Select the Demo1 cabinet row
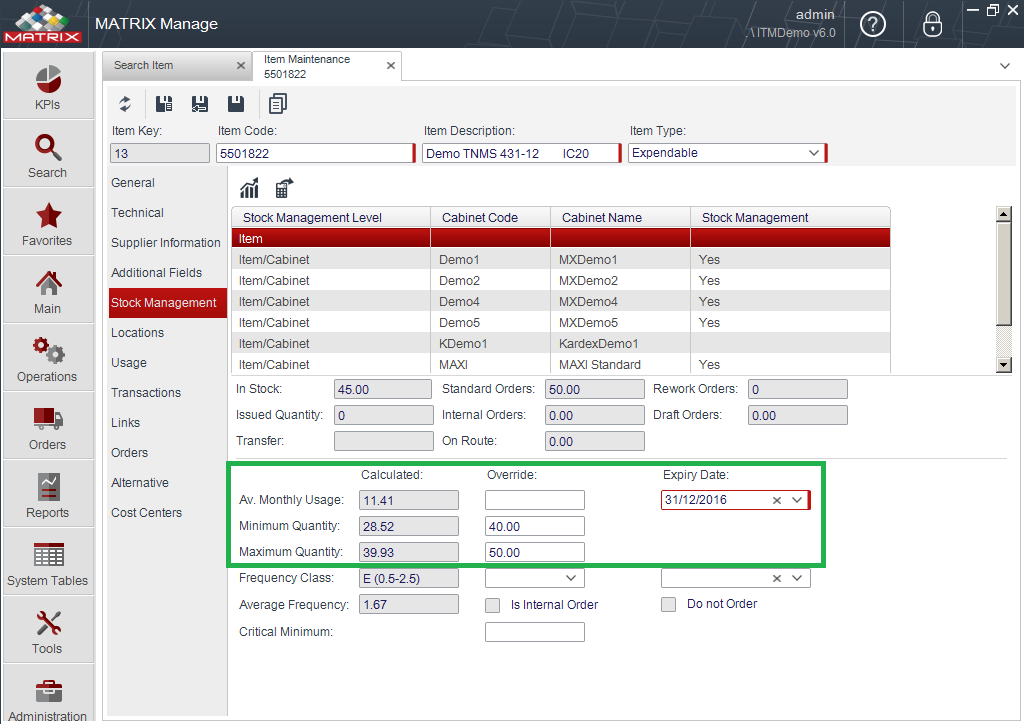The width and height of the screenshot is (1024, 724). point(560,260)
